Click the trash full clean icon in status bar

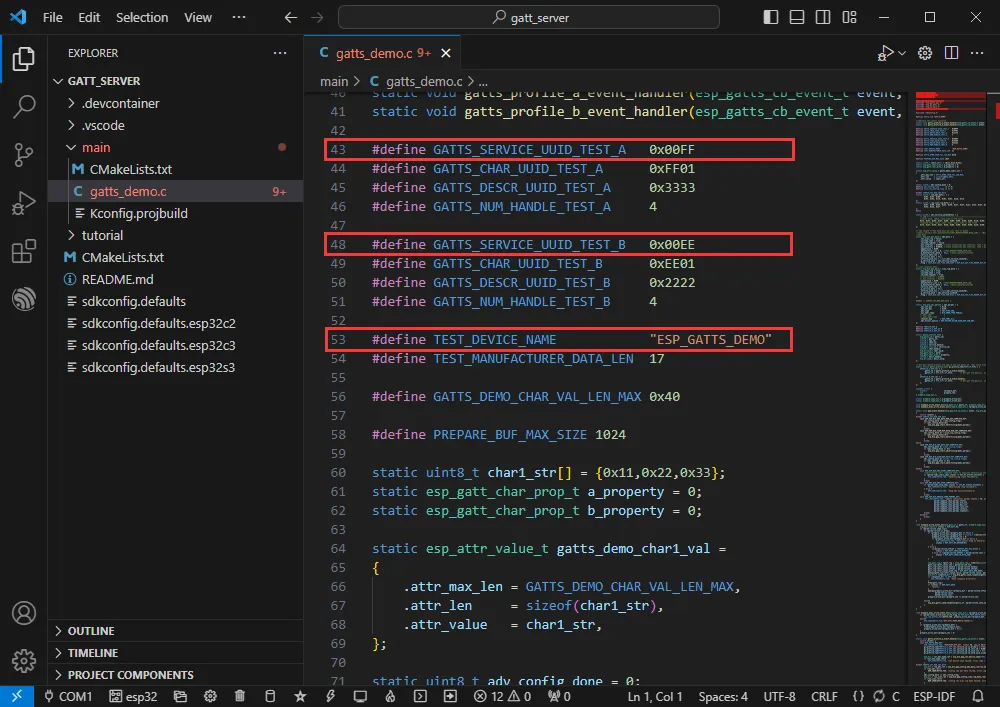240,696
